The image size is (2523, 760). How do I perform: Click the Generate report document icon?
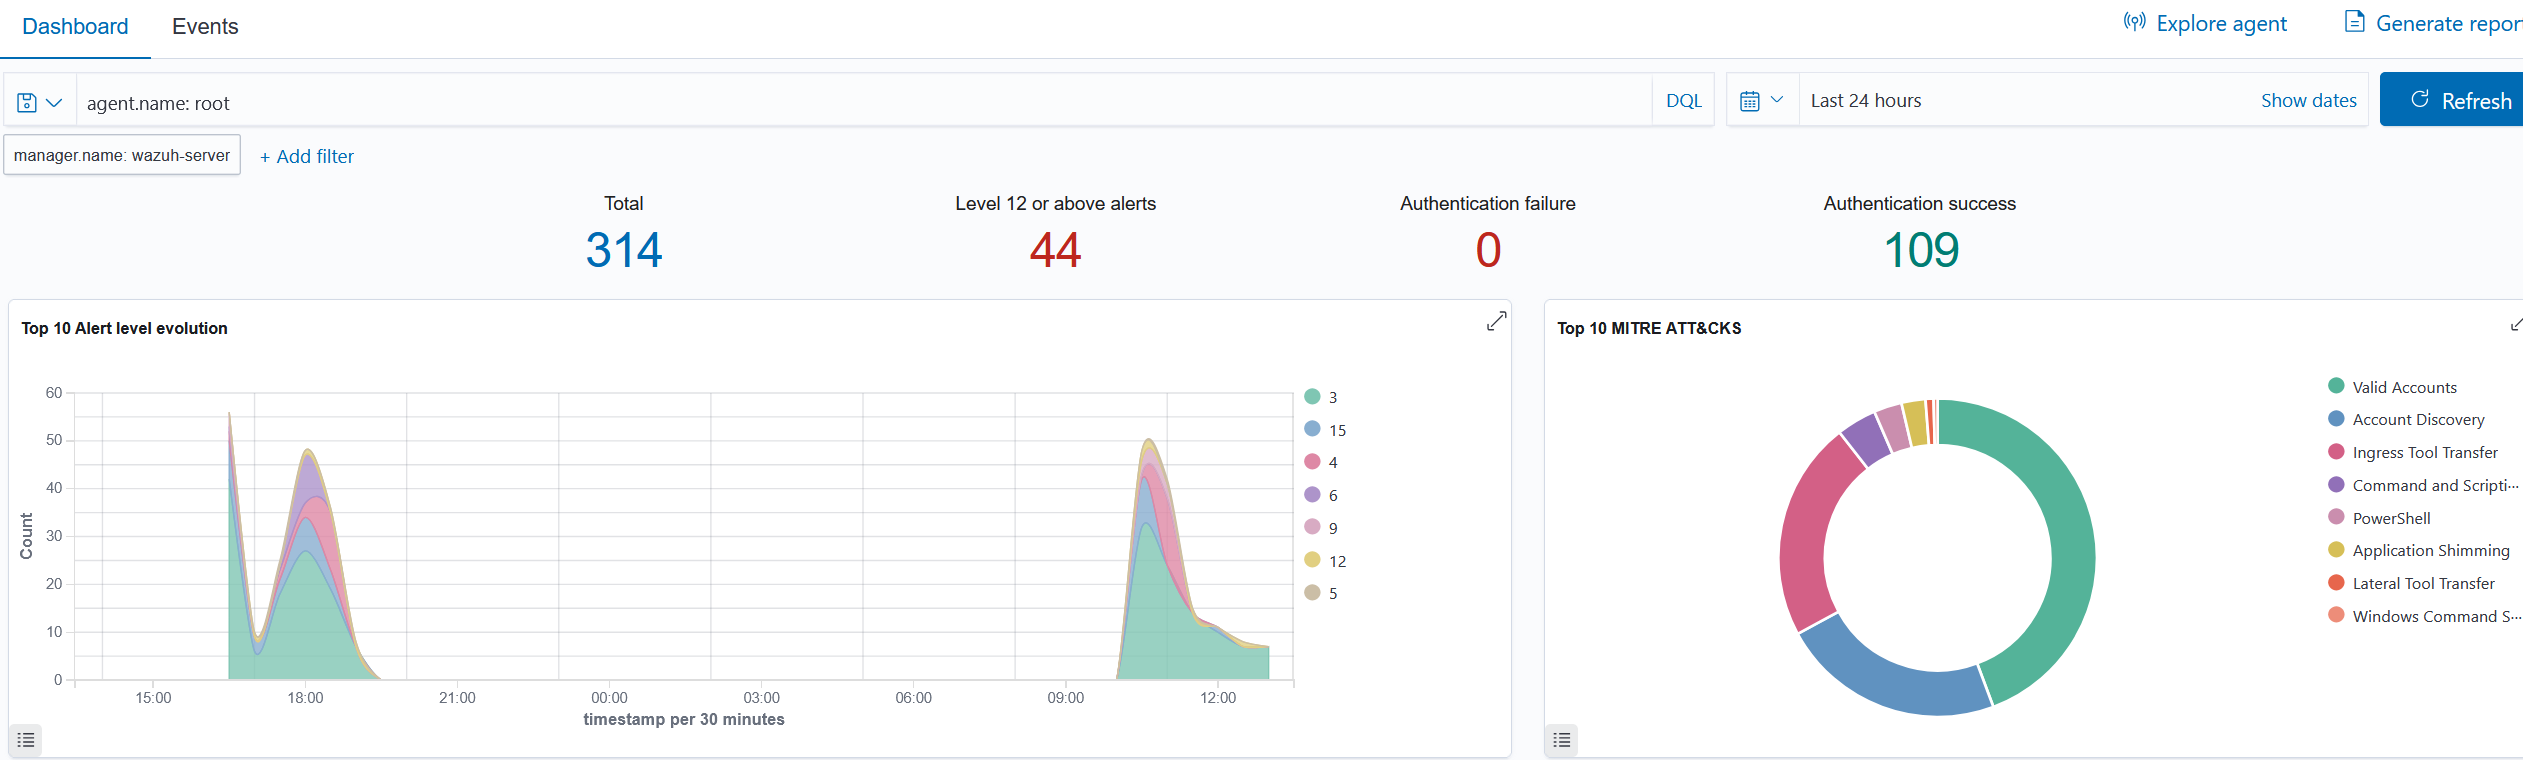tap(2354, 22)
